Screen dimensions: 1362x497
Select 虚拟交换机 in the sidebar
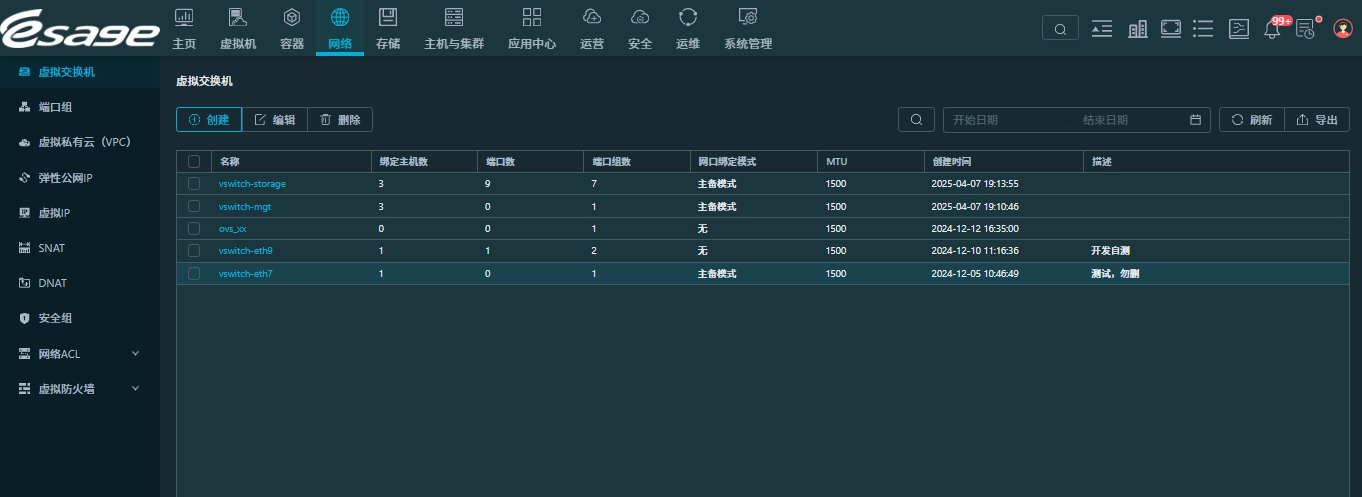click(x=80, y=72)
